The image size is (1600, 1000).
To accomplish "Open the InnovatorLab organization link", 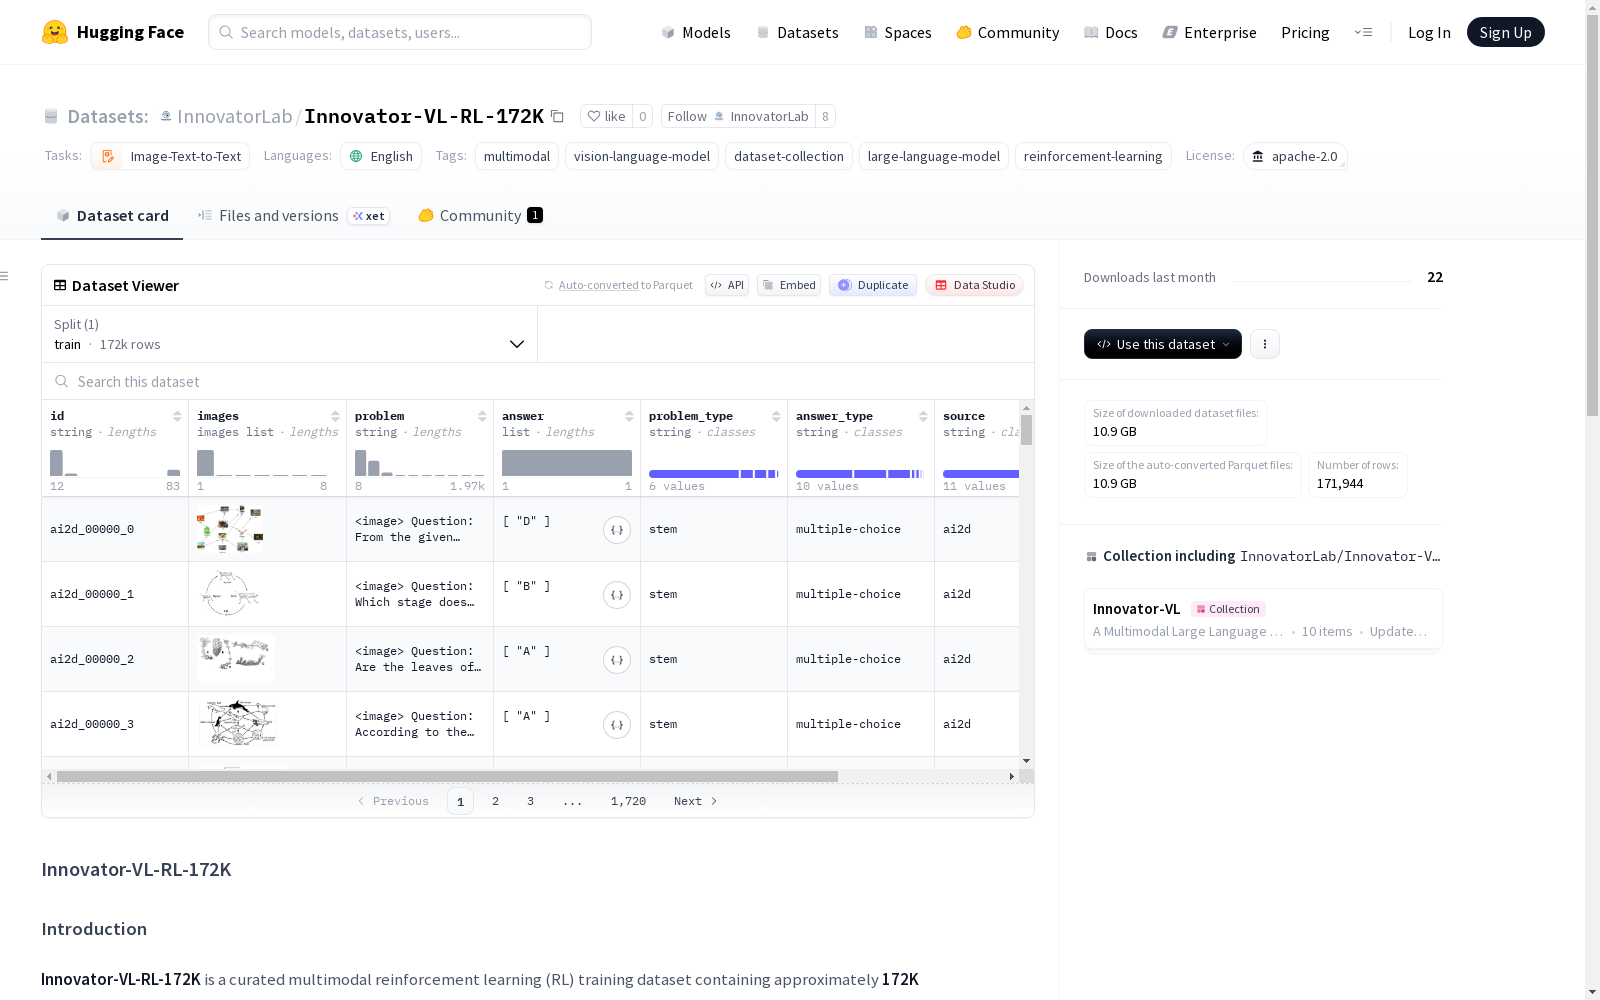I will 234,116.
